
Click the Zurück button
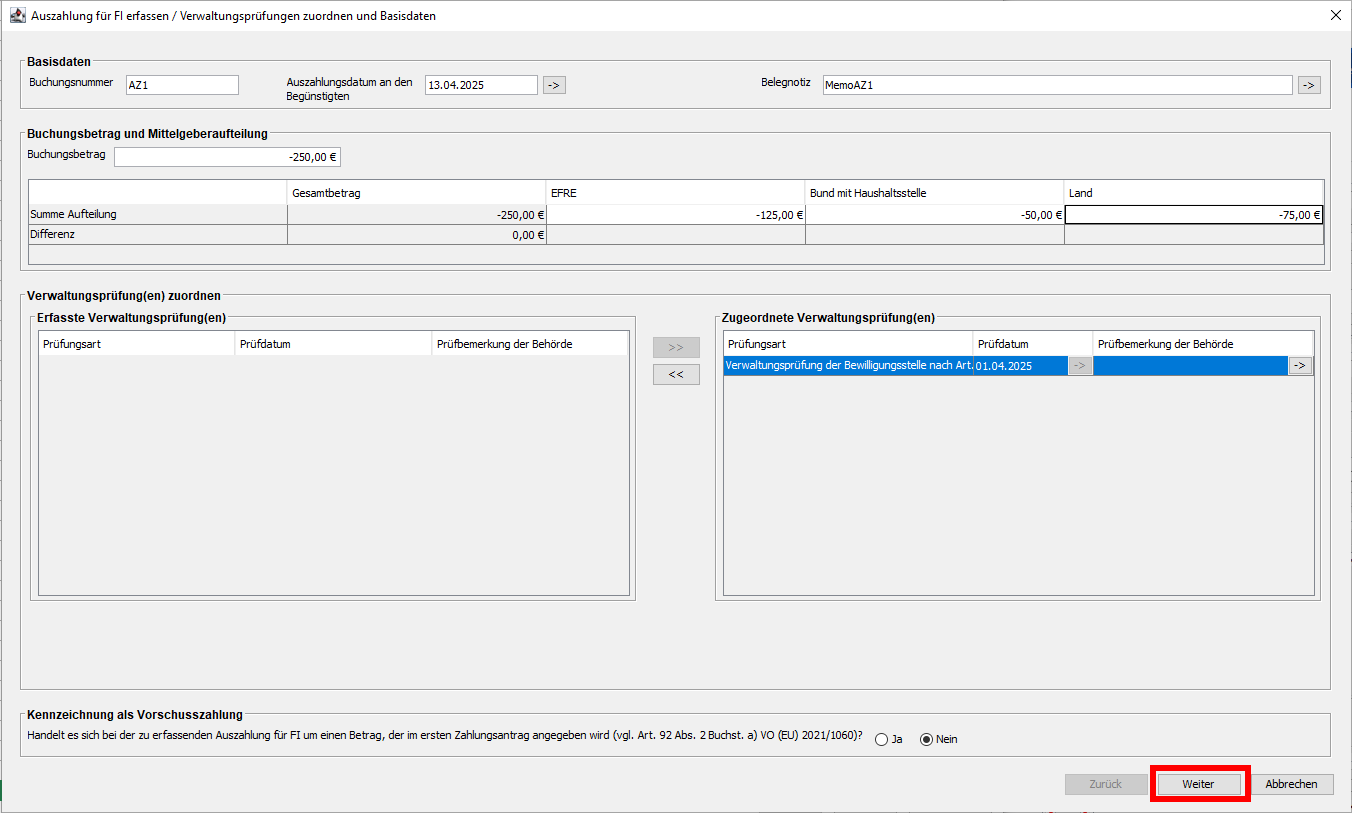[1105, 784]
